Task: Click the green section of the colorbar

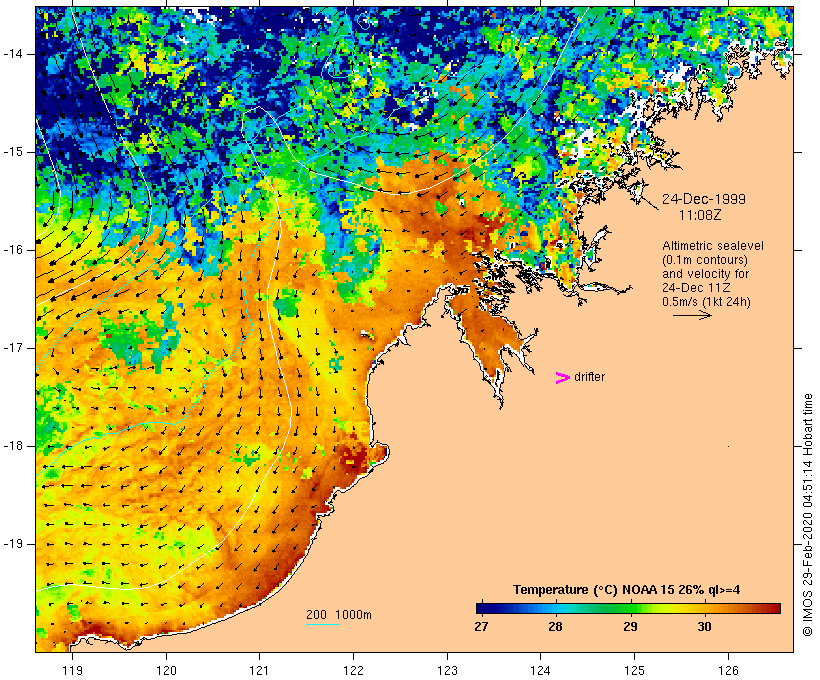Action: tap(622, 608)
